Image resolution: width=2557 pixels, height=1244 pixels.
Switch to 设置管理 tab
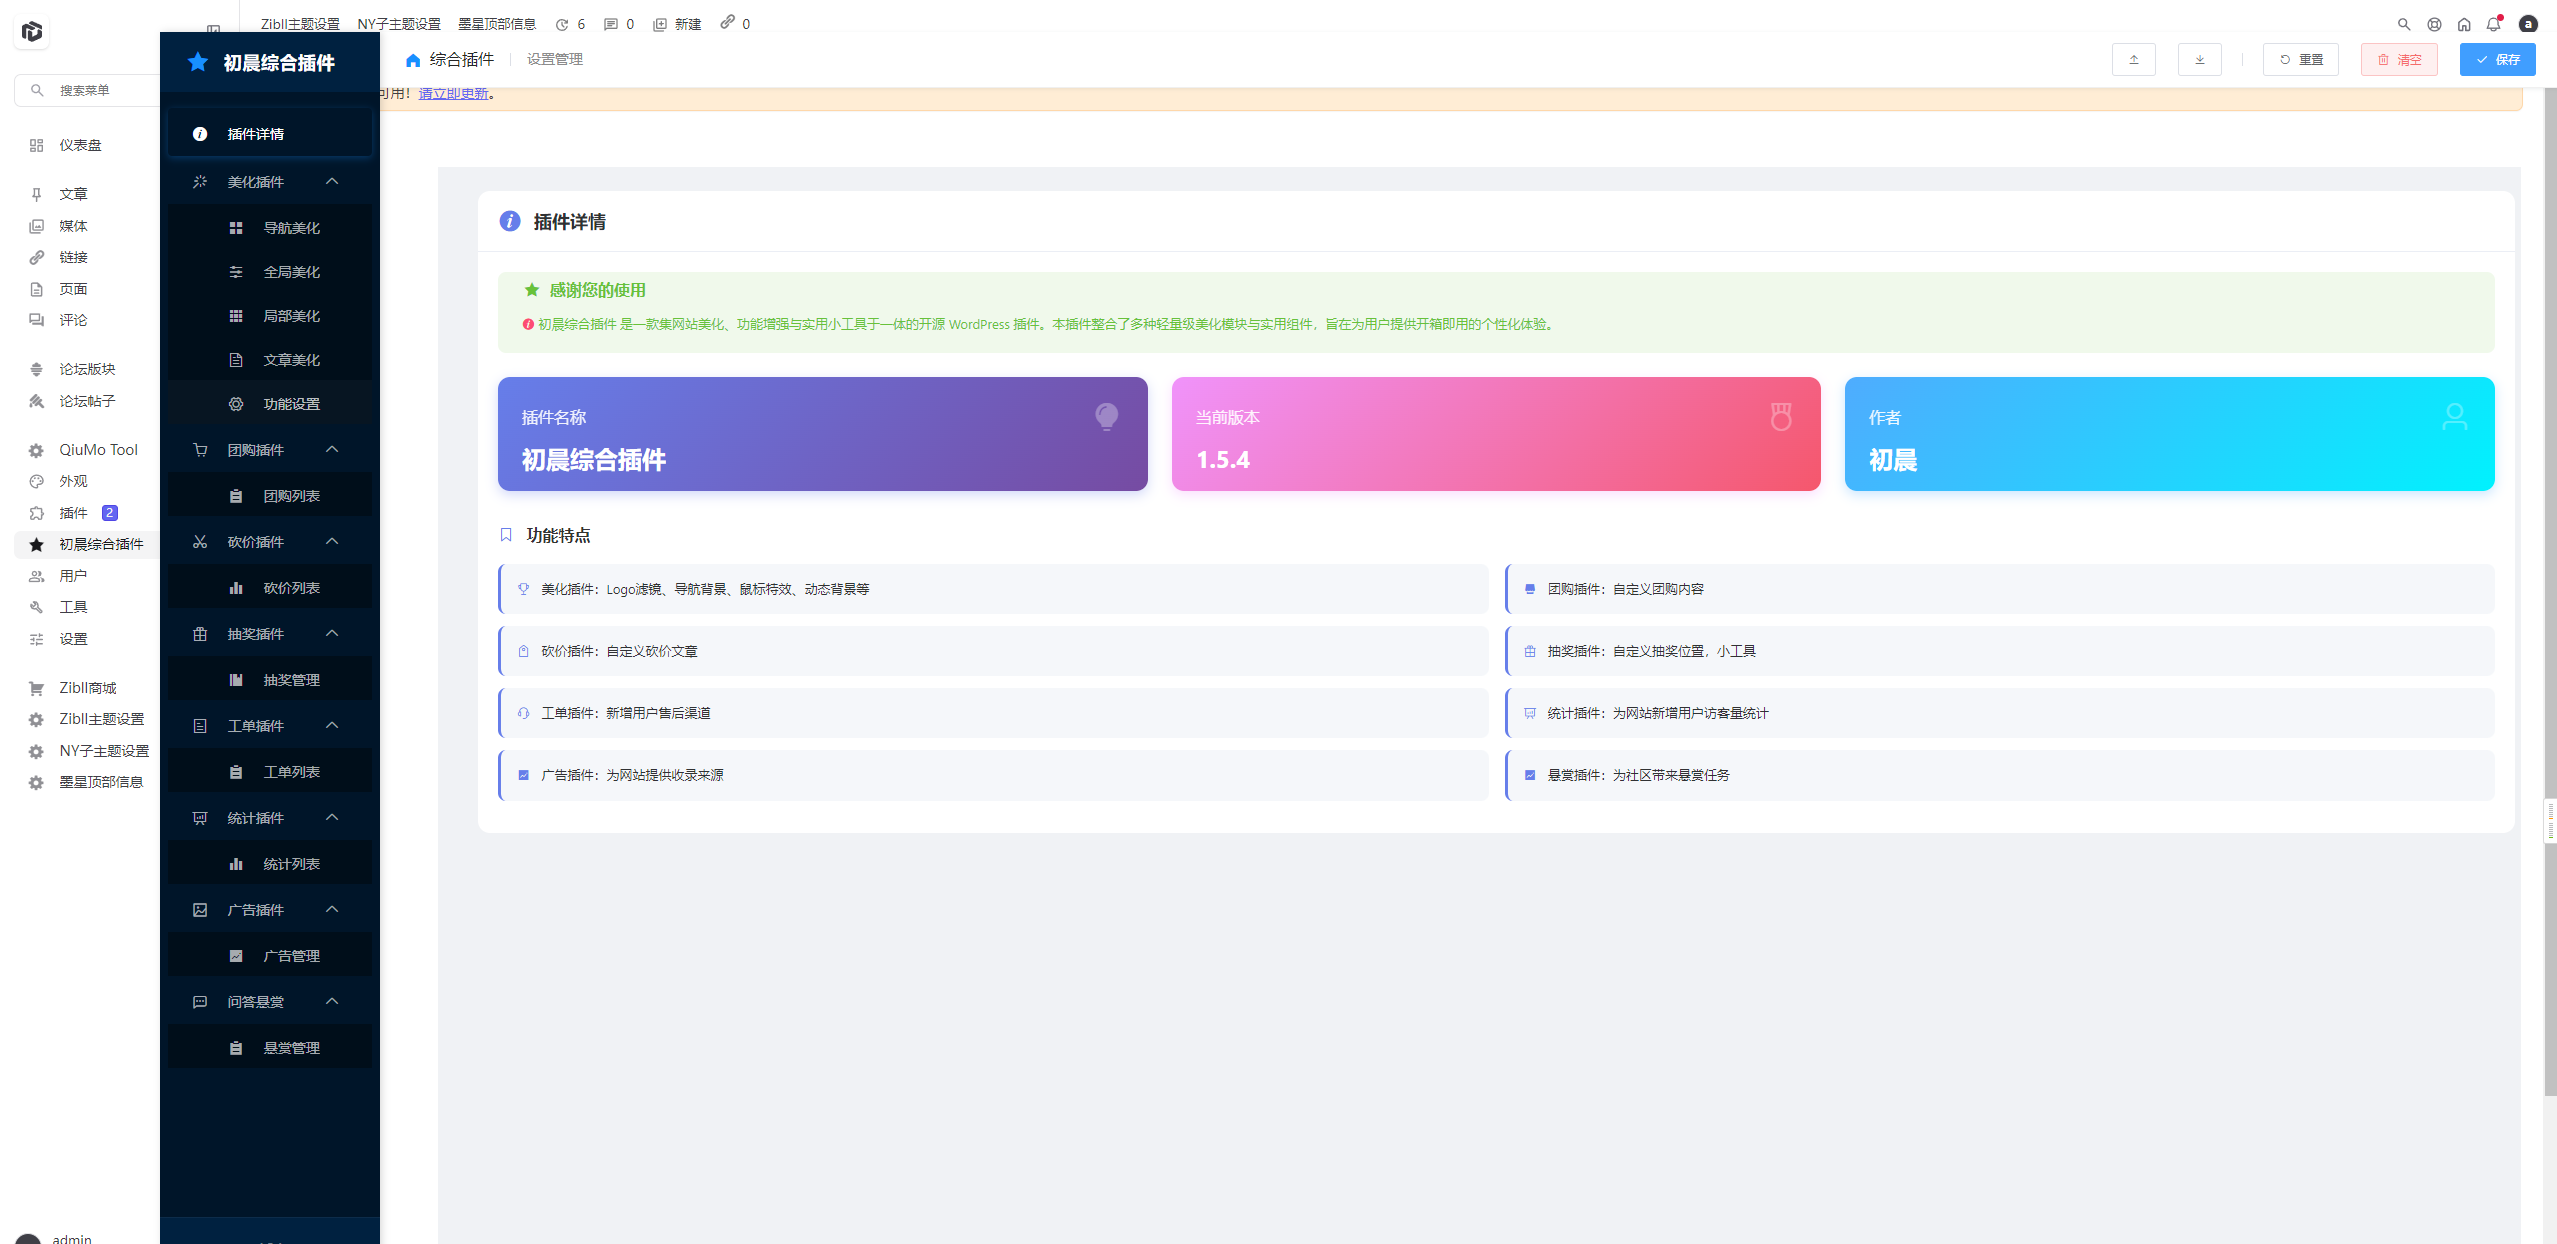(x=554, y=60)
